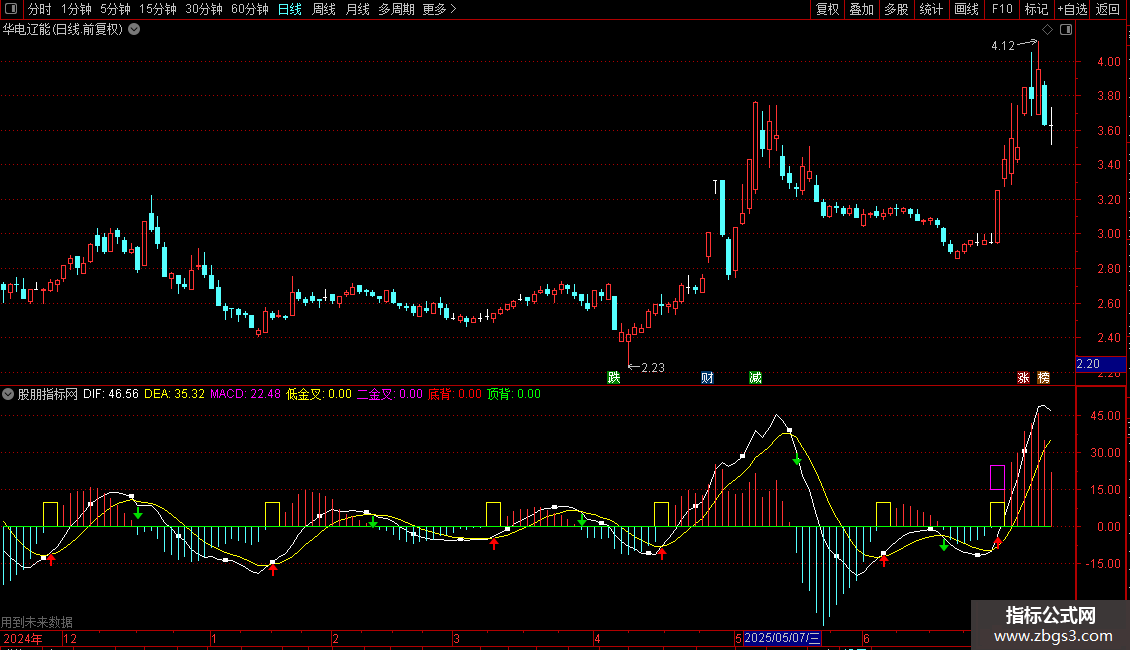1130x650 pixels.
Task: Click DIF: 46.56 value label
Action: pyautogui.click(x=111, y=394)
